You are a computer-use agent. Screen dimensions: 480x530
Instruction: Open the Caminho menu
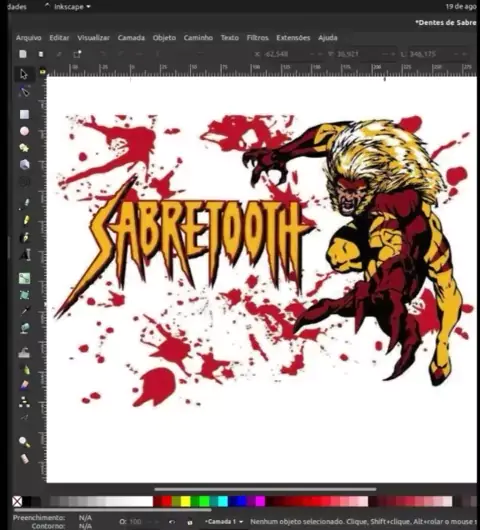coord(198,38)
